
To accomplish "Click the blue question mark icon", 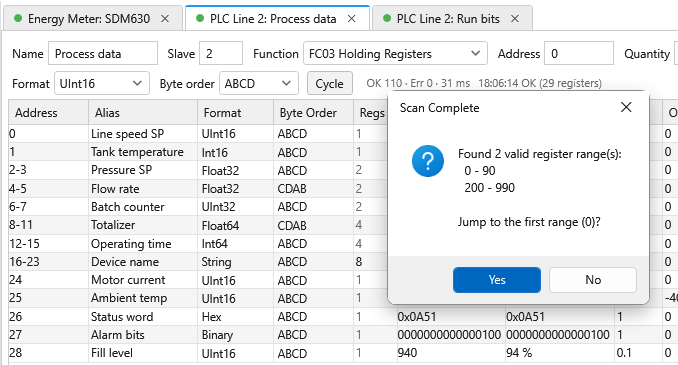I will click(428, 161).
